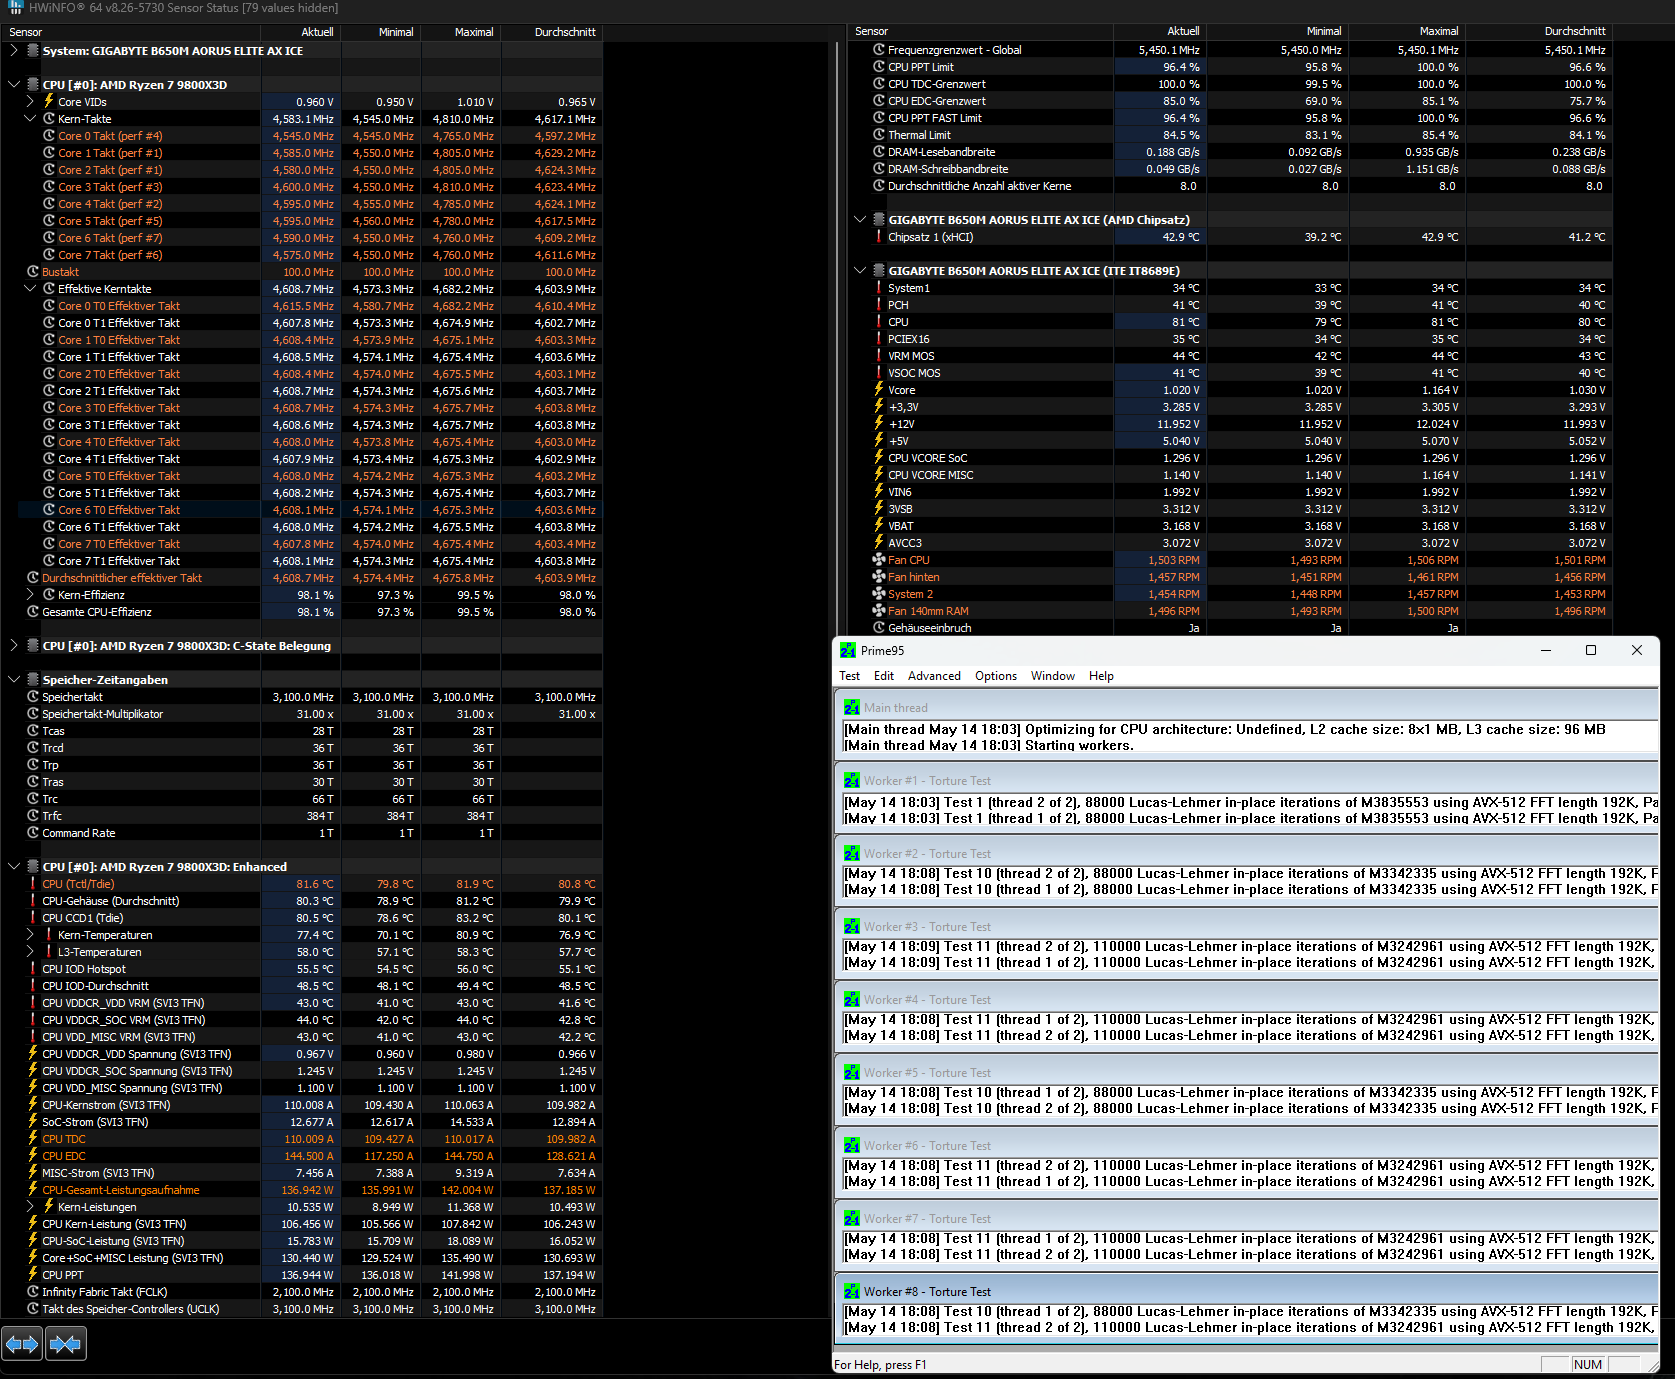Collapse the Kern-Takte group
The width and height of the screenshot is (1675, 1379).
[x=30, y=119]
